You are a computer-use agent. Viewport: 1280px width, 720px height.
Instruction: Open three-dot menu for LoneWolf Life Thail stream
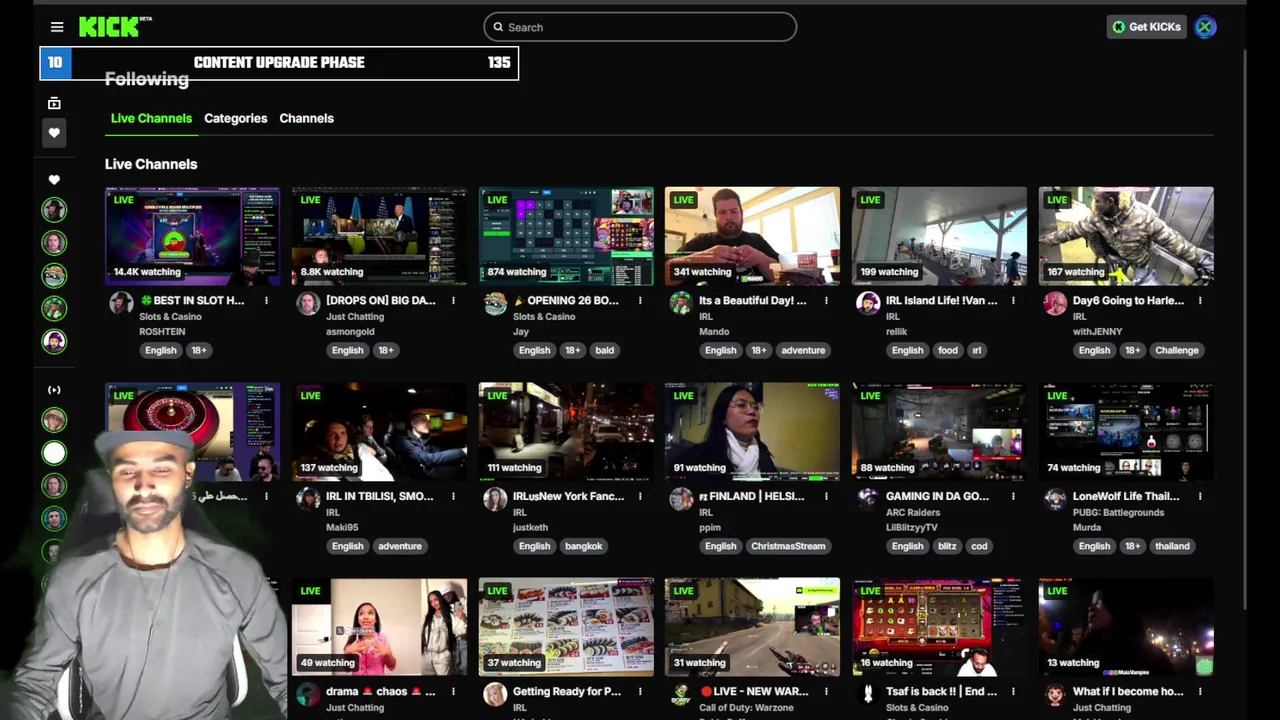1200,496
